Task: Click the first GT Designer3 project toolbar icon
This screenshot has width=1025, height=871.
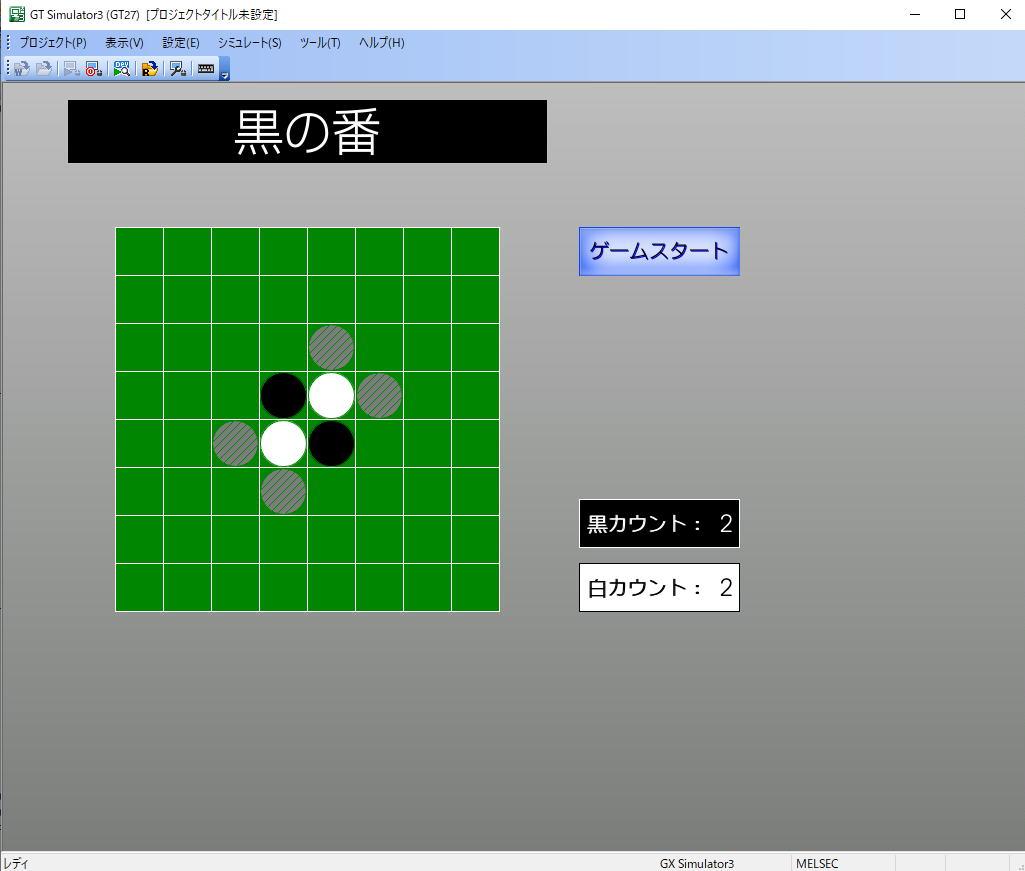Action: (20, 68)
